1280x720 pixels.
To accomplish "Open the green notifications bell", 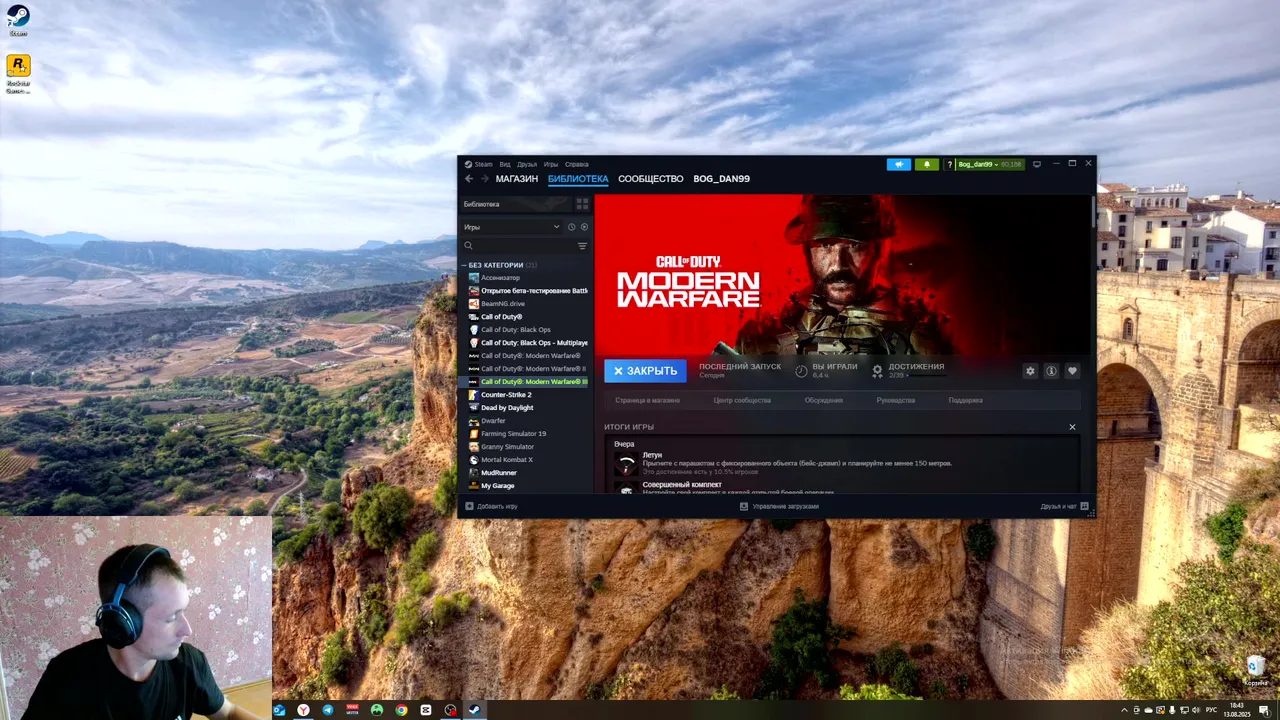I will pos(926,164).
